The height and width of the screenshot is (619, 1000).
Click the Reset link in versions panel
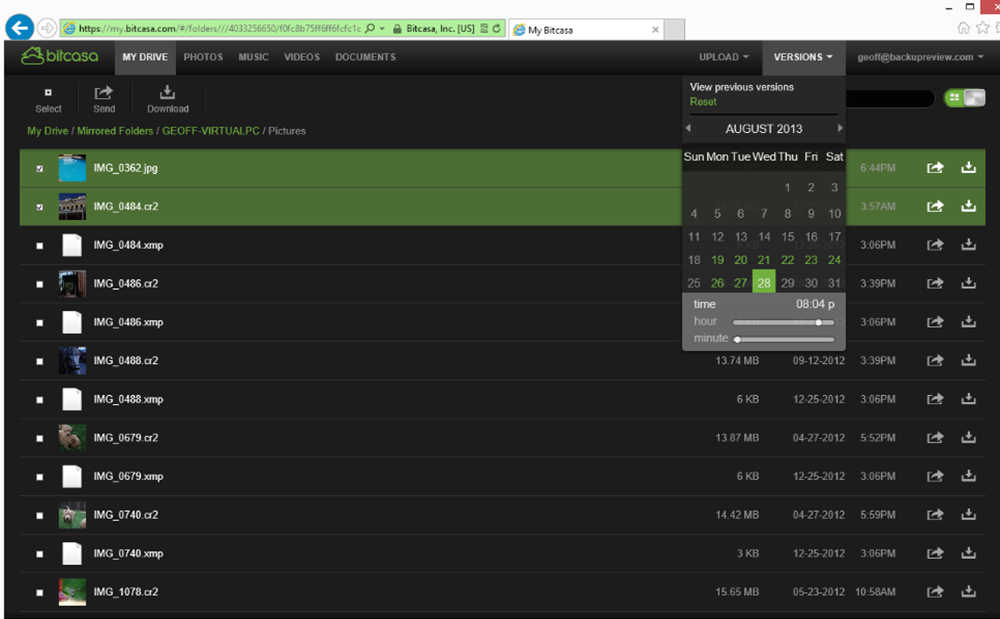pos(703,102)
